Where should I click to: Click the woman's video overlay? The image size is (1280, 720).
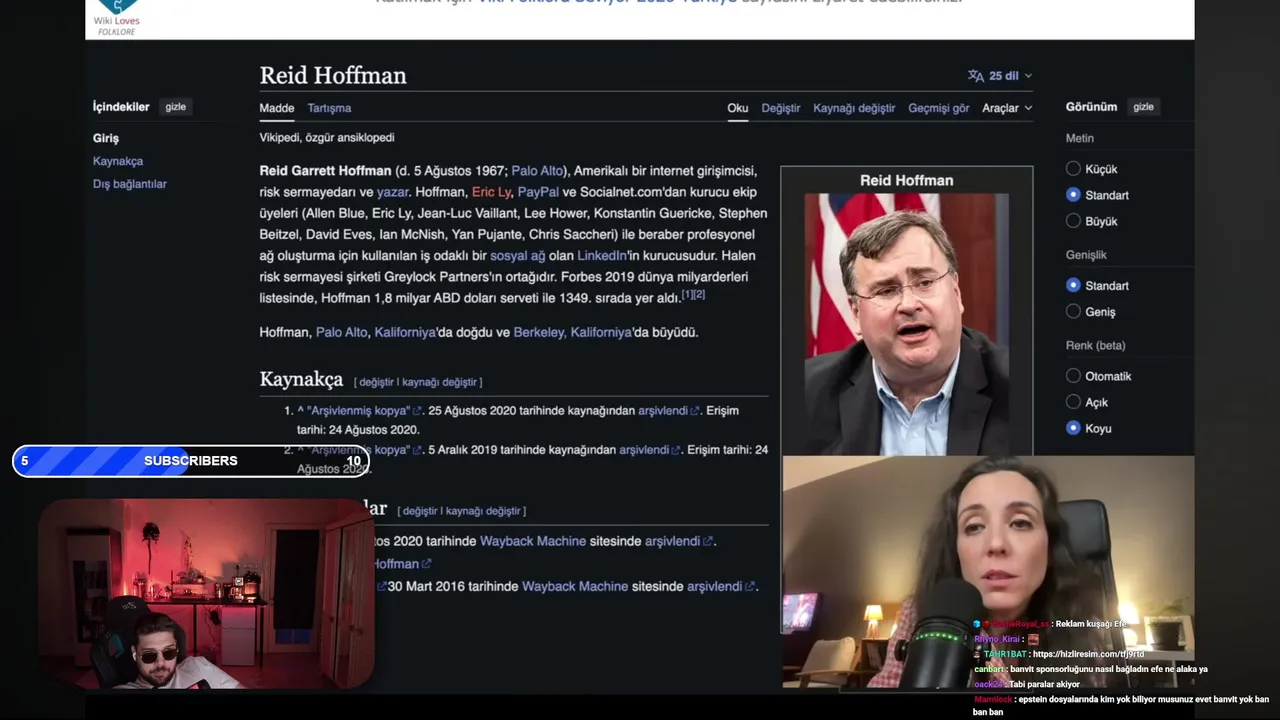tap(988, 573)
